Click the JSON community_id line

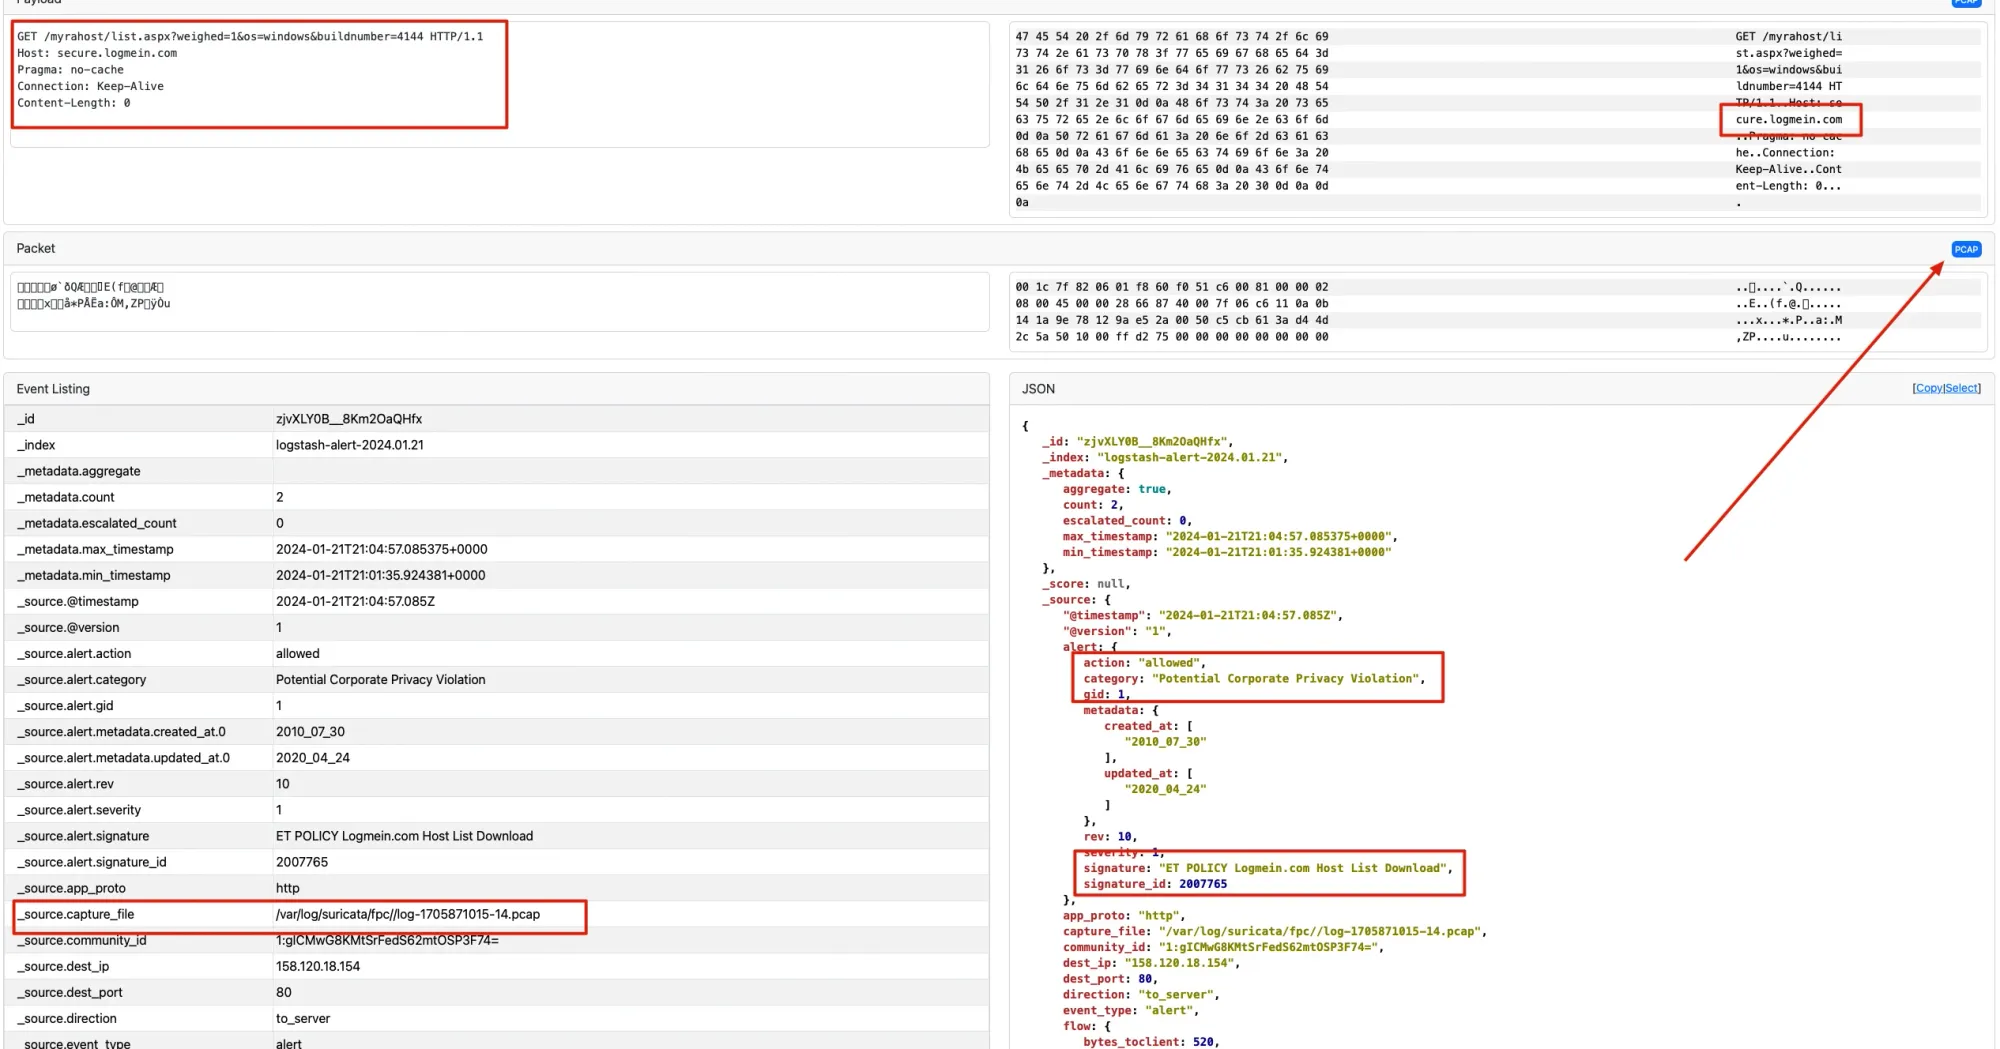pyautogui.click(x=1223, y=947)
